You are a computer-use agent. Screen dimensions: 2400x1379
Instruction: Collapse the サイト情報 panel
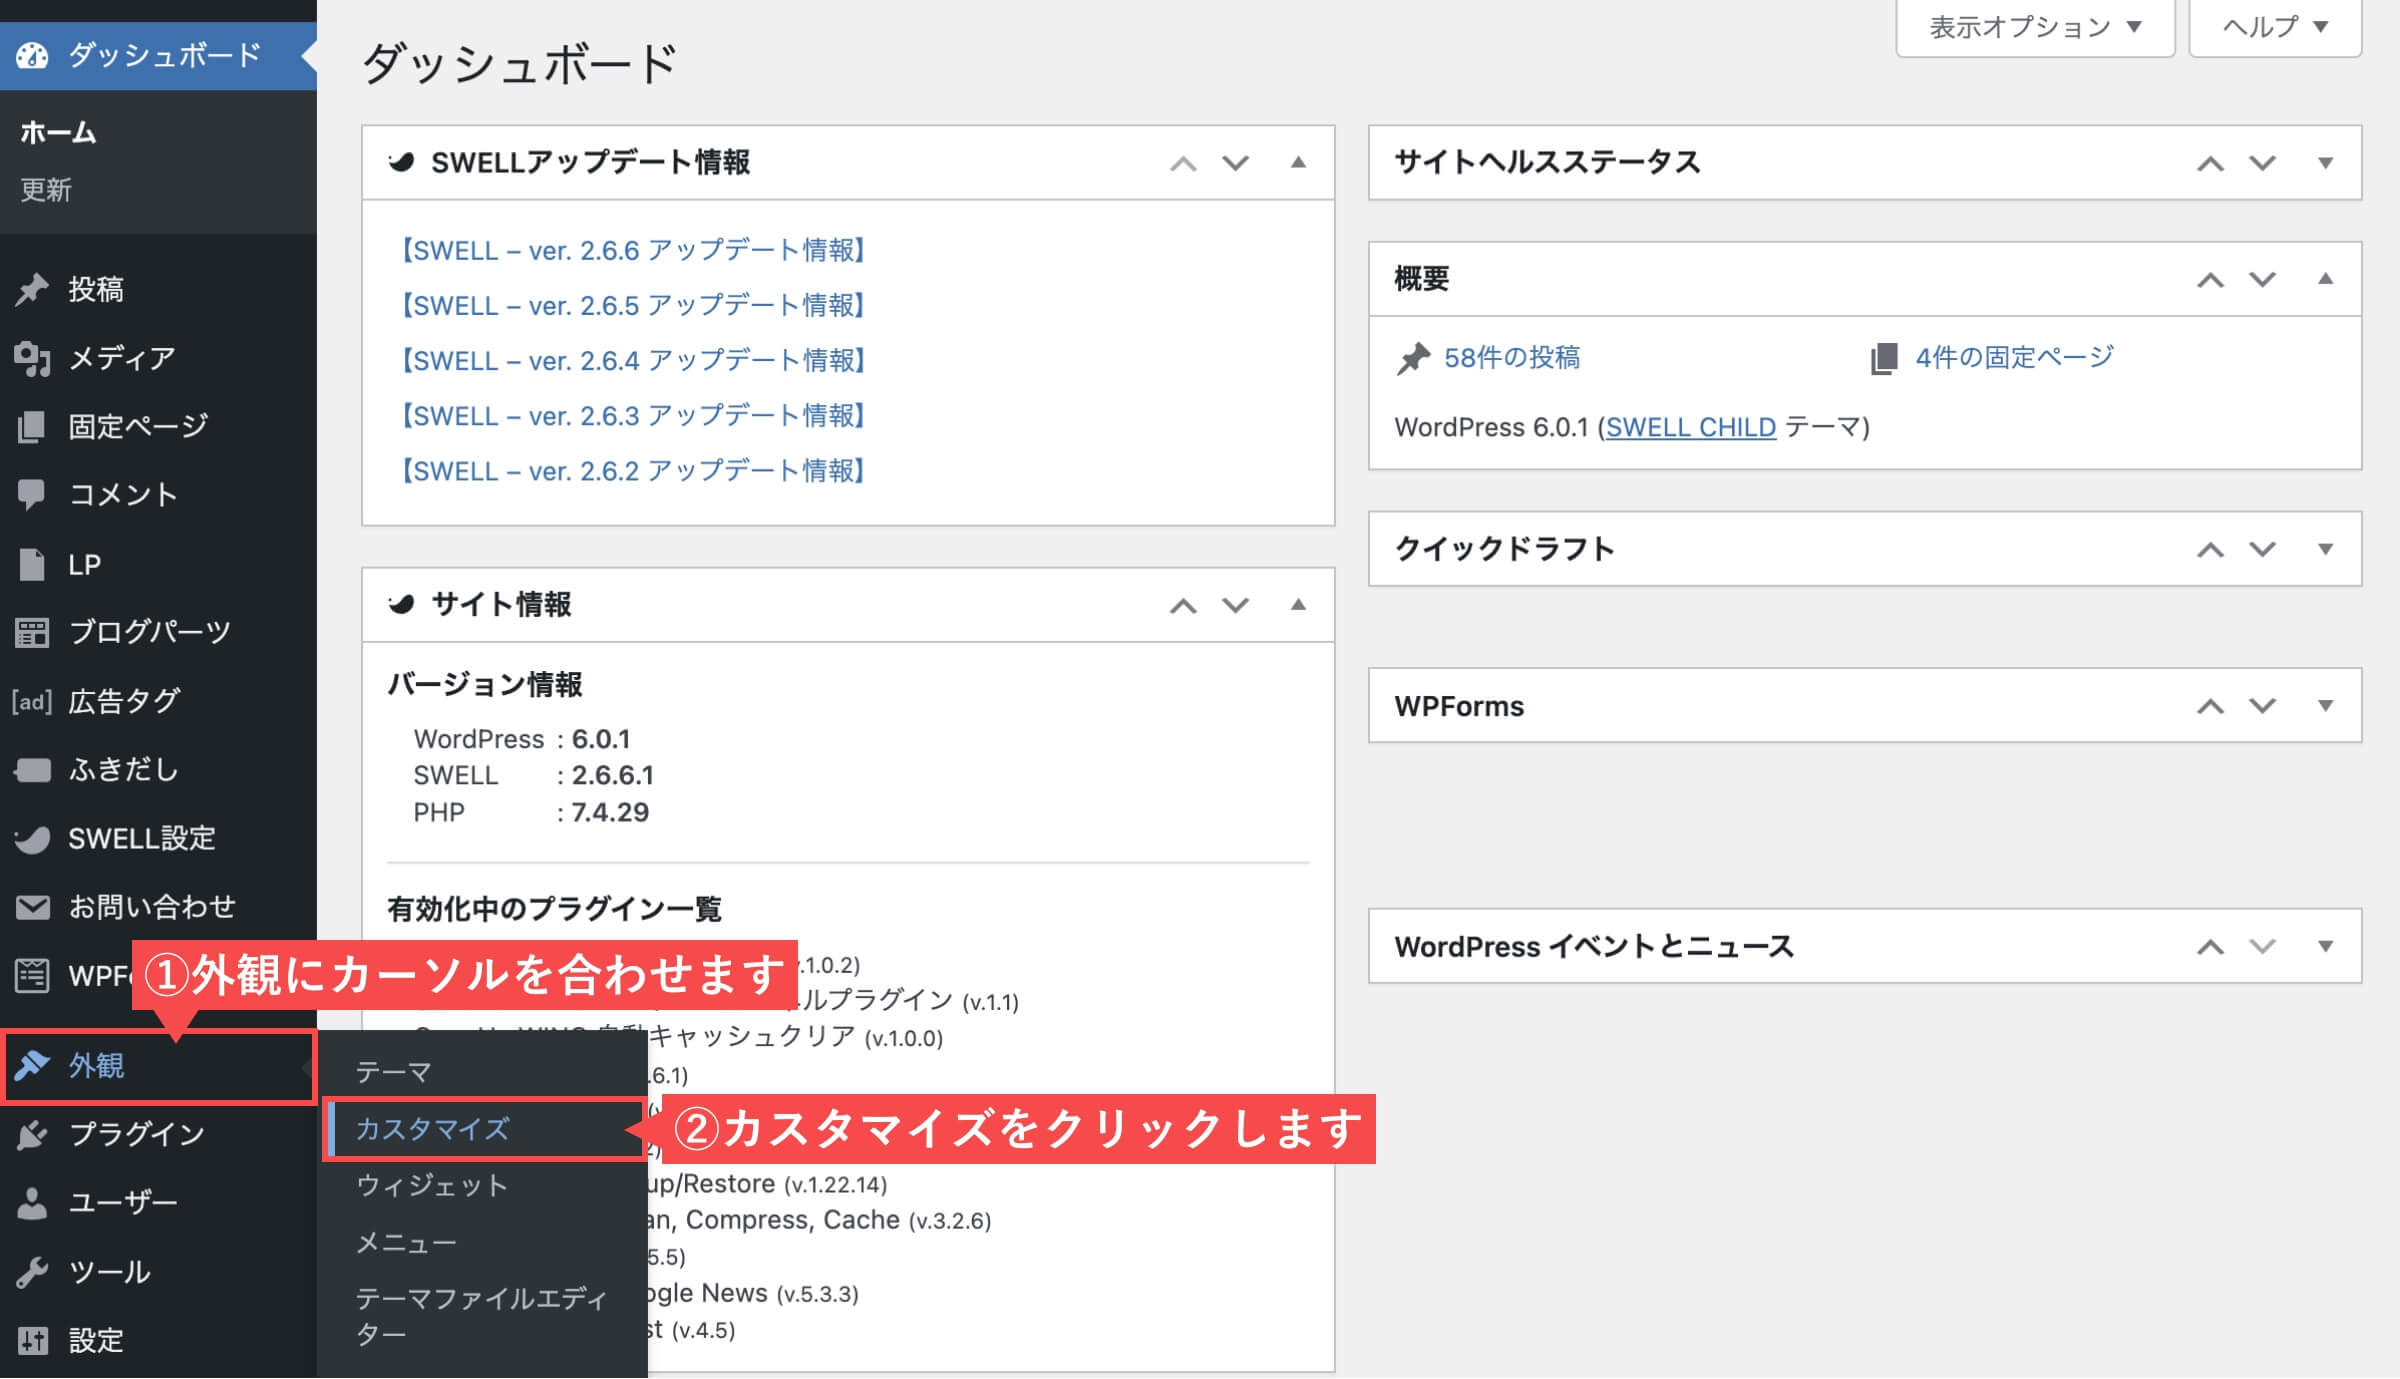[x=1298, y=605]
